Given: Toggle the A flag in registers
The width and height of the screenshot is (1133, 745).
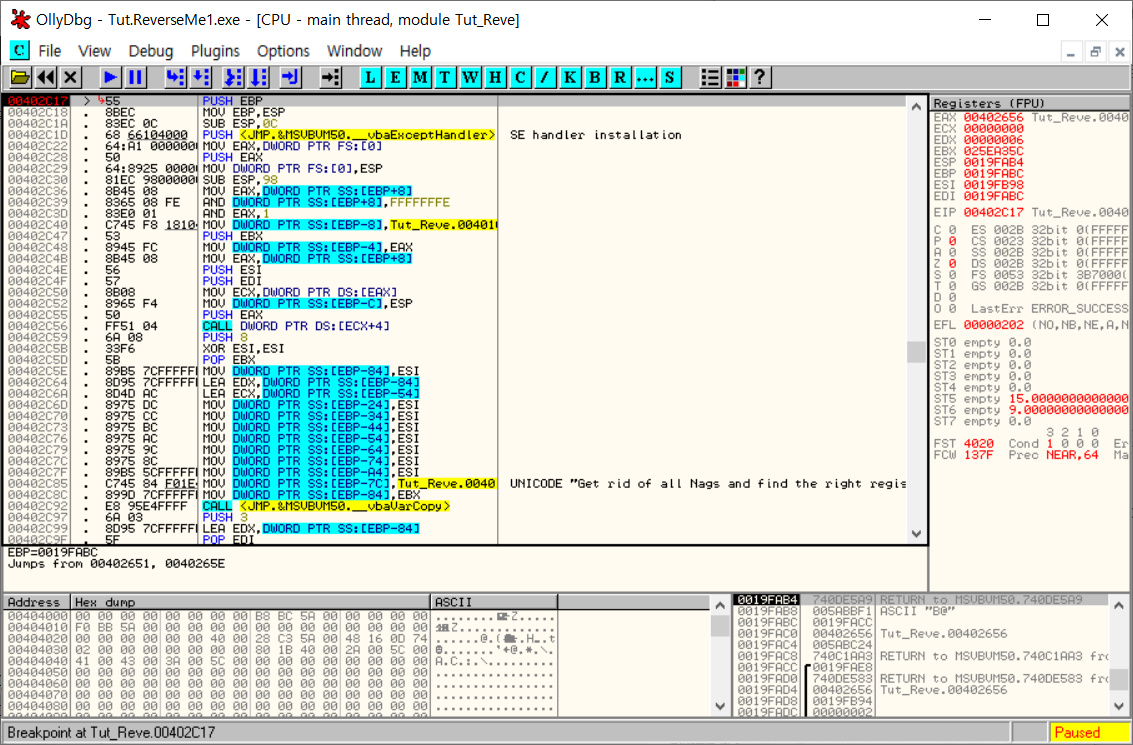Looking at the screenshot, I should (952, 253).
